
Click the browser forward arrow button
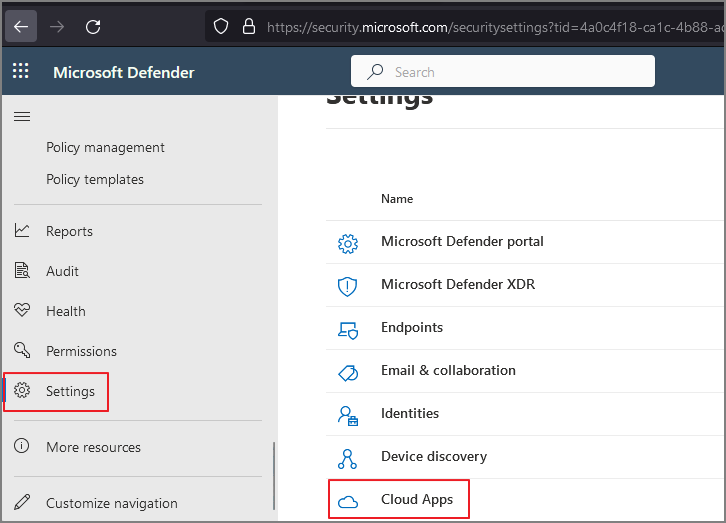click(57, 27)
